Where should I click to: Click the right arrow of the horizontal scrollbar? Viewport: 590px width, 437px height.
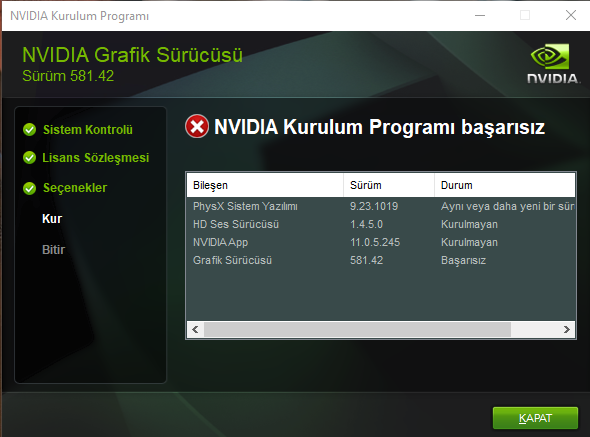coord(567,329)
